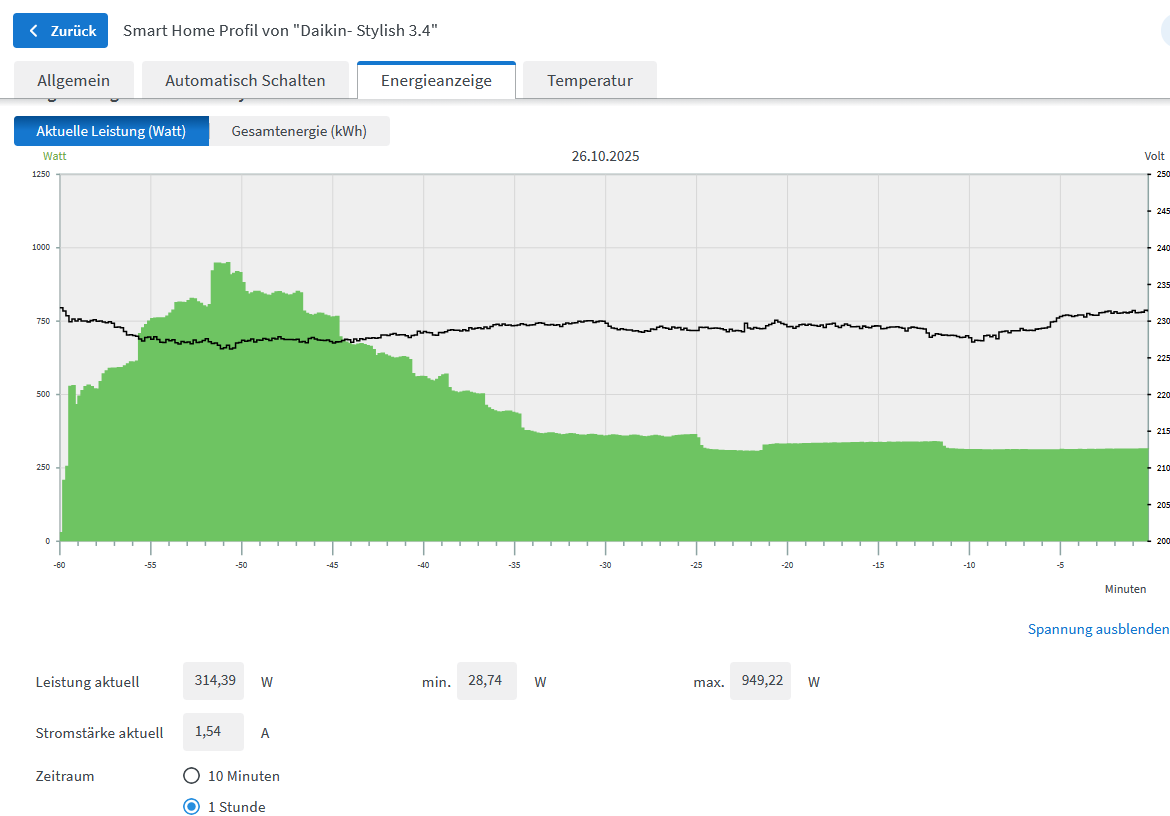Screen dimensions: 1170x816
Task: Open the Automatisch Schalten tab
Action: click(x=245, y=81)
